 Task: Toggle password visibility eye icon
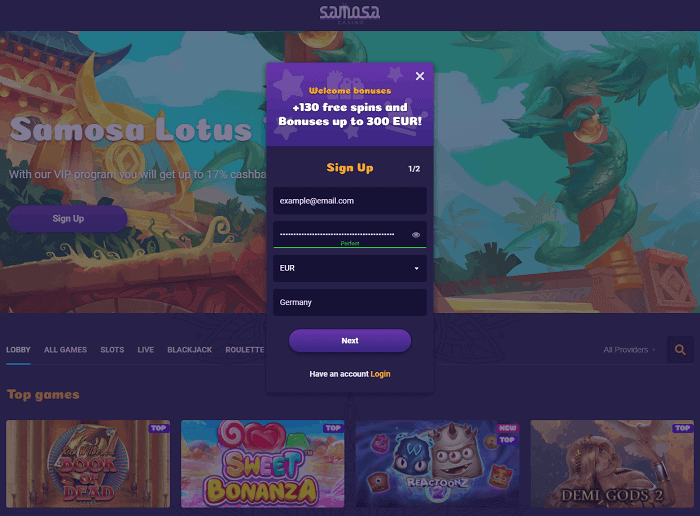416,235
